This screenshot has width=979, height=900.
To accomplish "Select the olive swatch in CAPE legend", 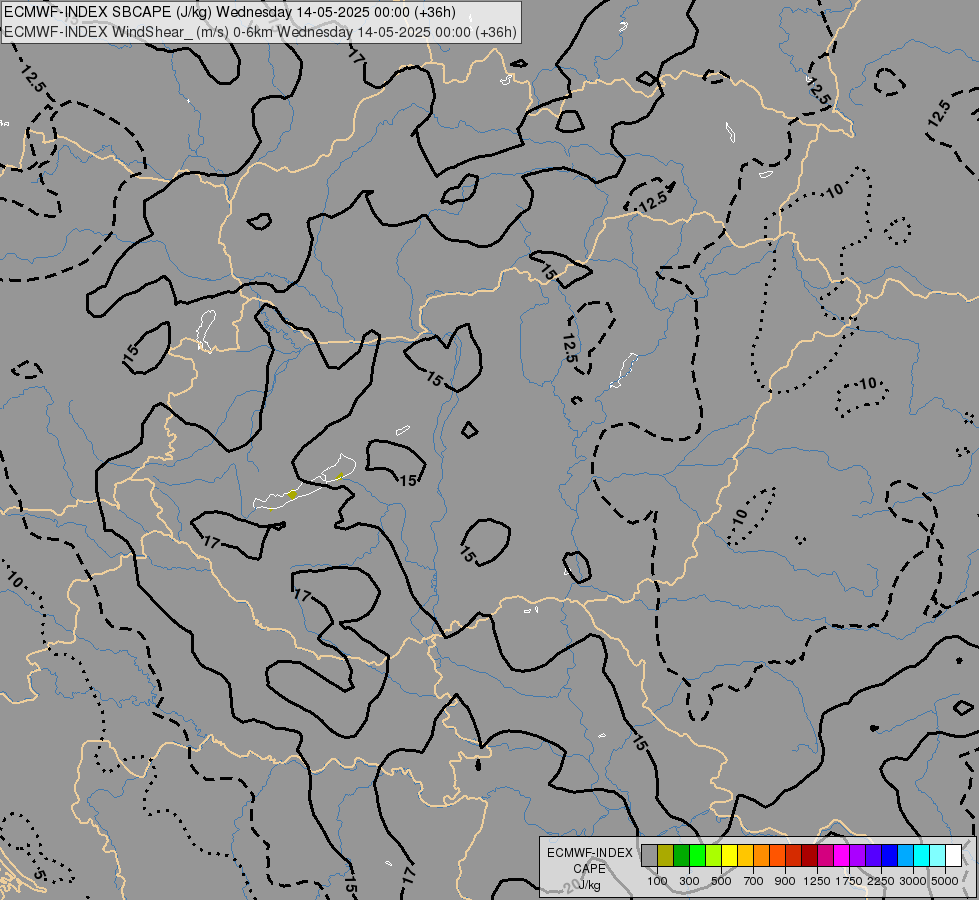I will coord(666,855).
